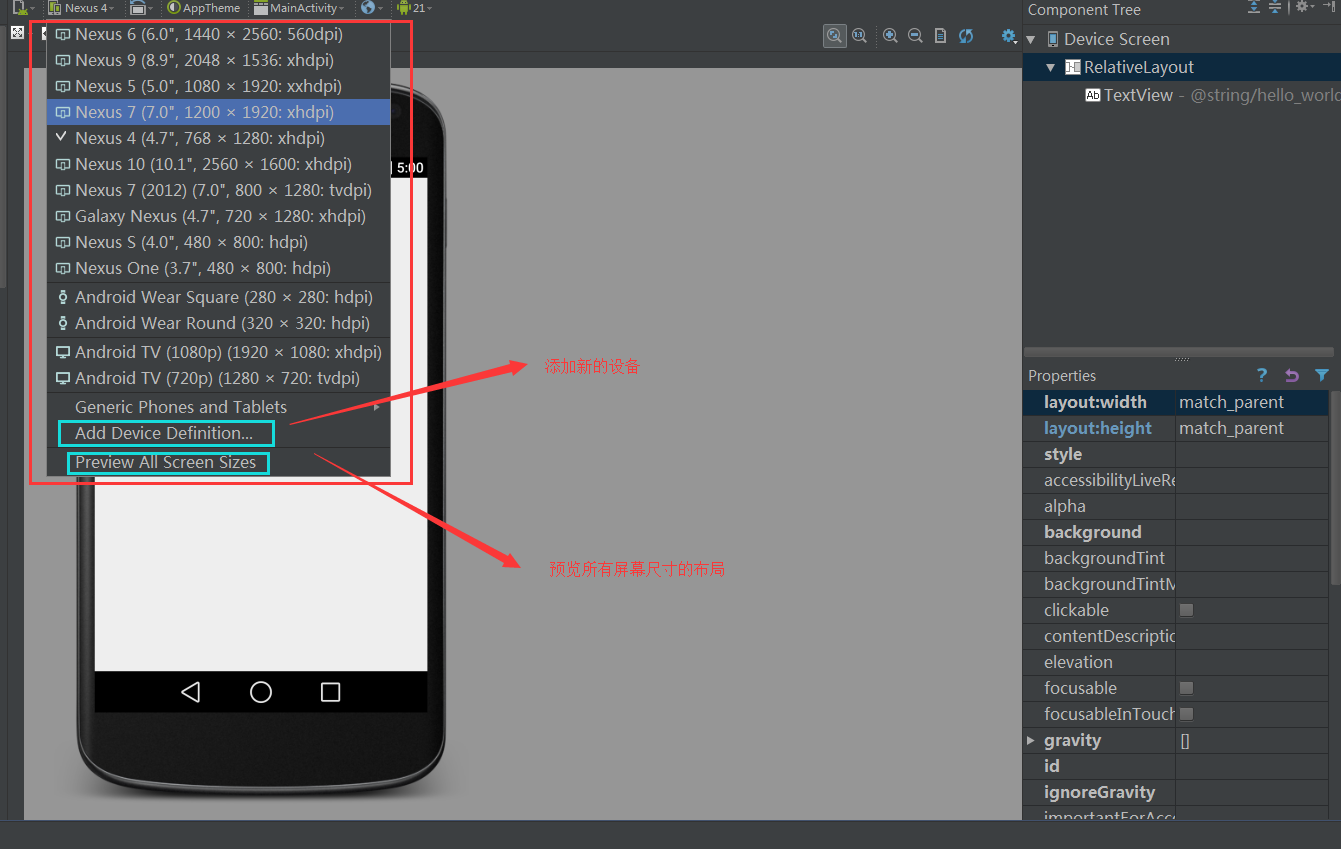Expand the Generic Phones and Tablets submenu

coord(218,407)
